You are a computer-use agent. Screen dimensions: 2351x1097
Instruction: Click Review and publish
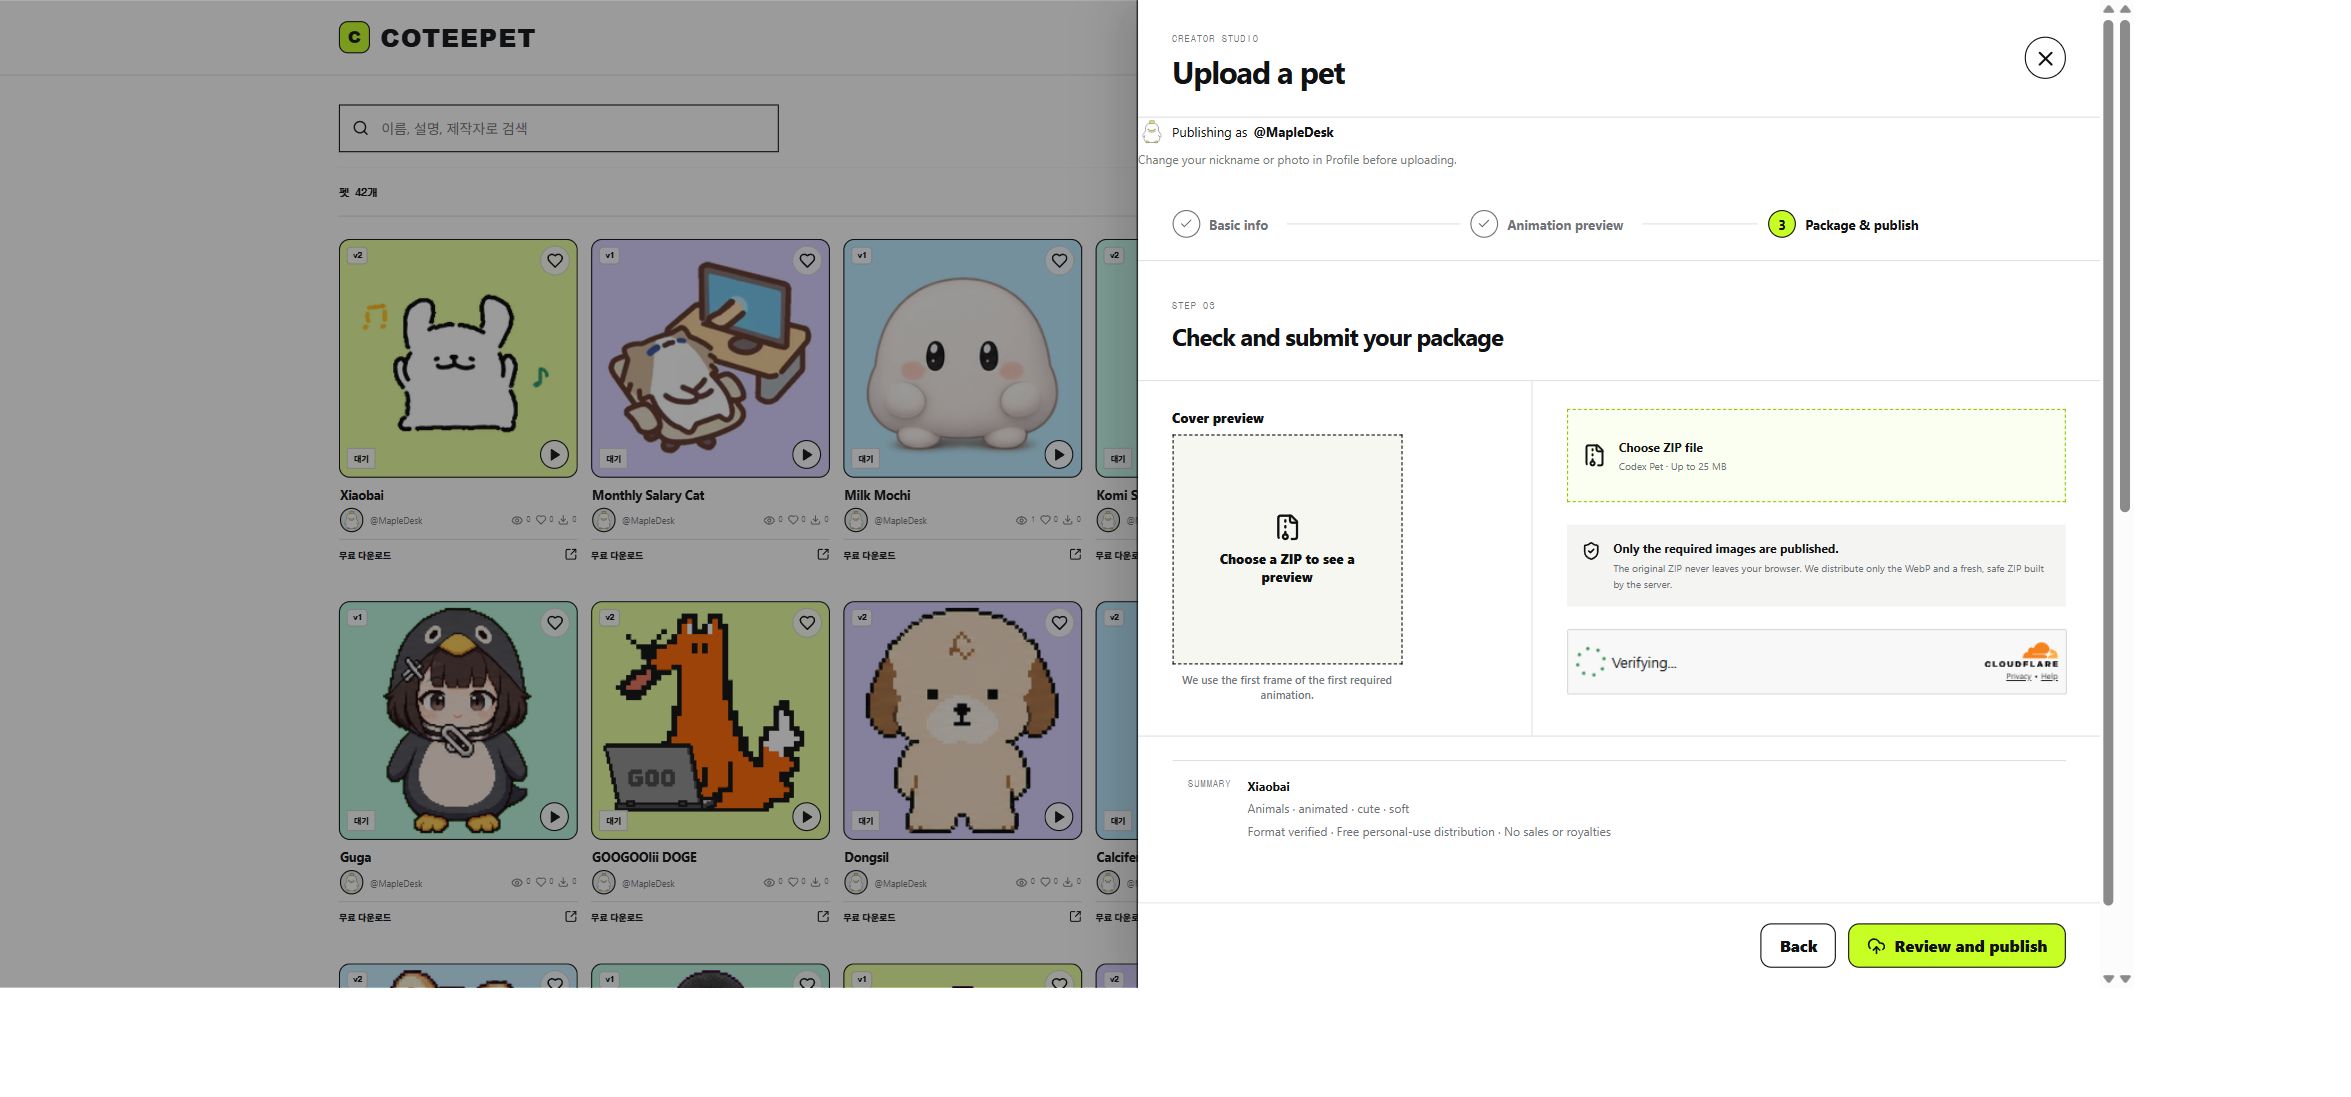1956,946
